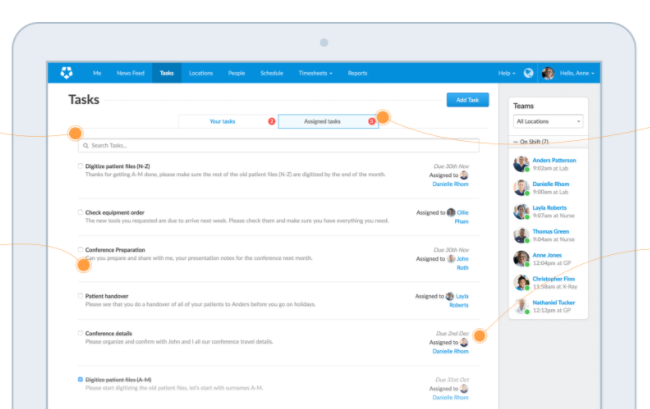
Task: Check the Digitize patient files (N-Z) checkbox
Action: point(80,166)
